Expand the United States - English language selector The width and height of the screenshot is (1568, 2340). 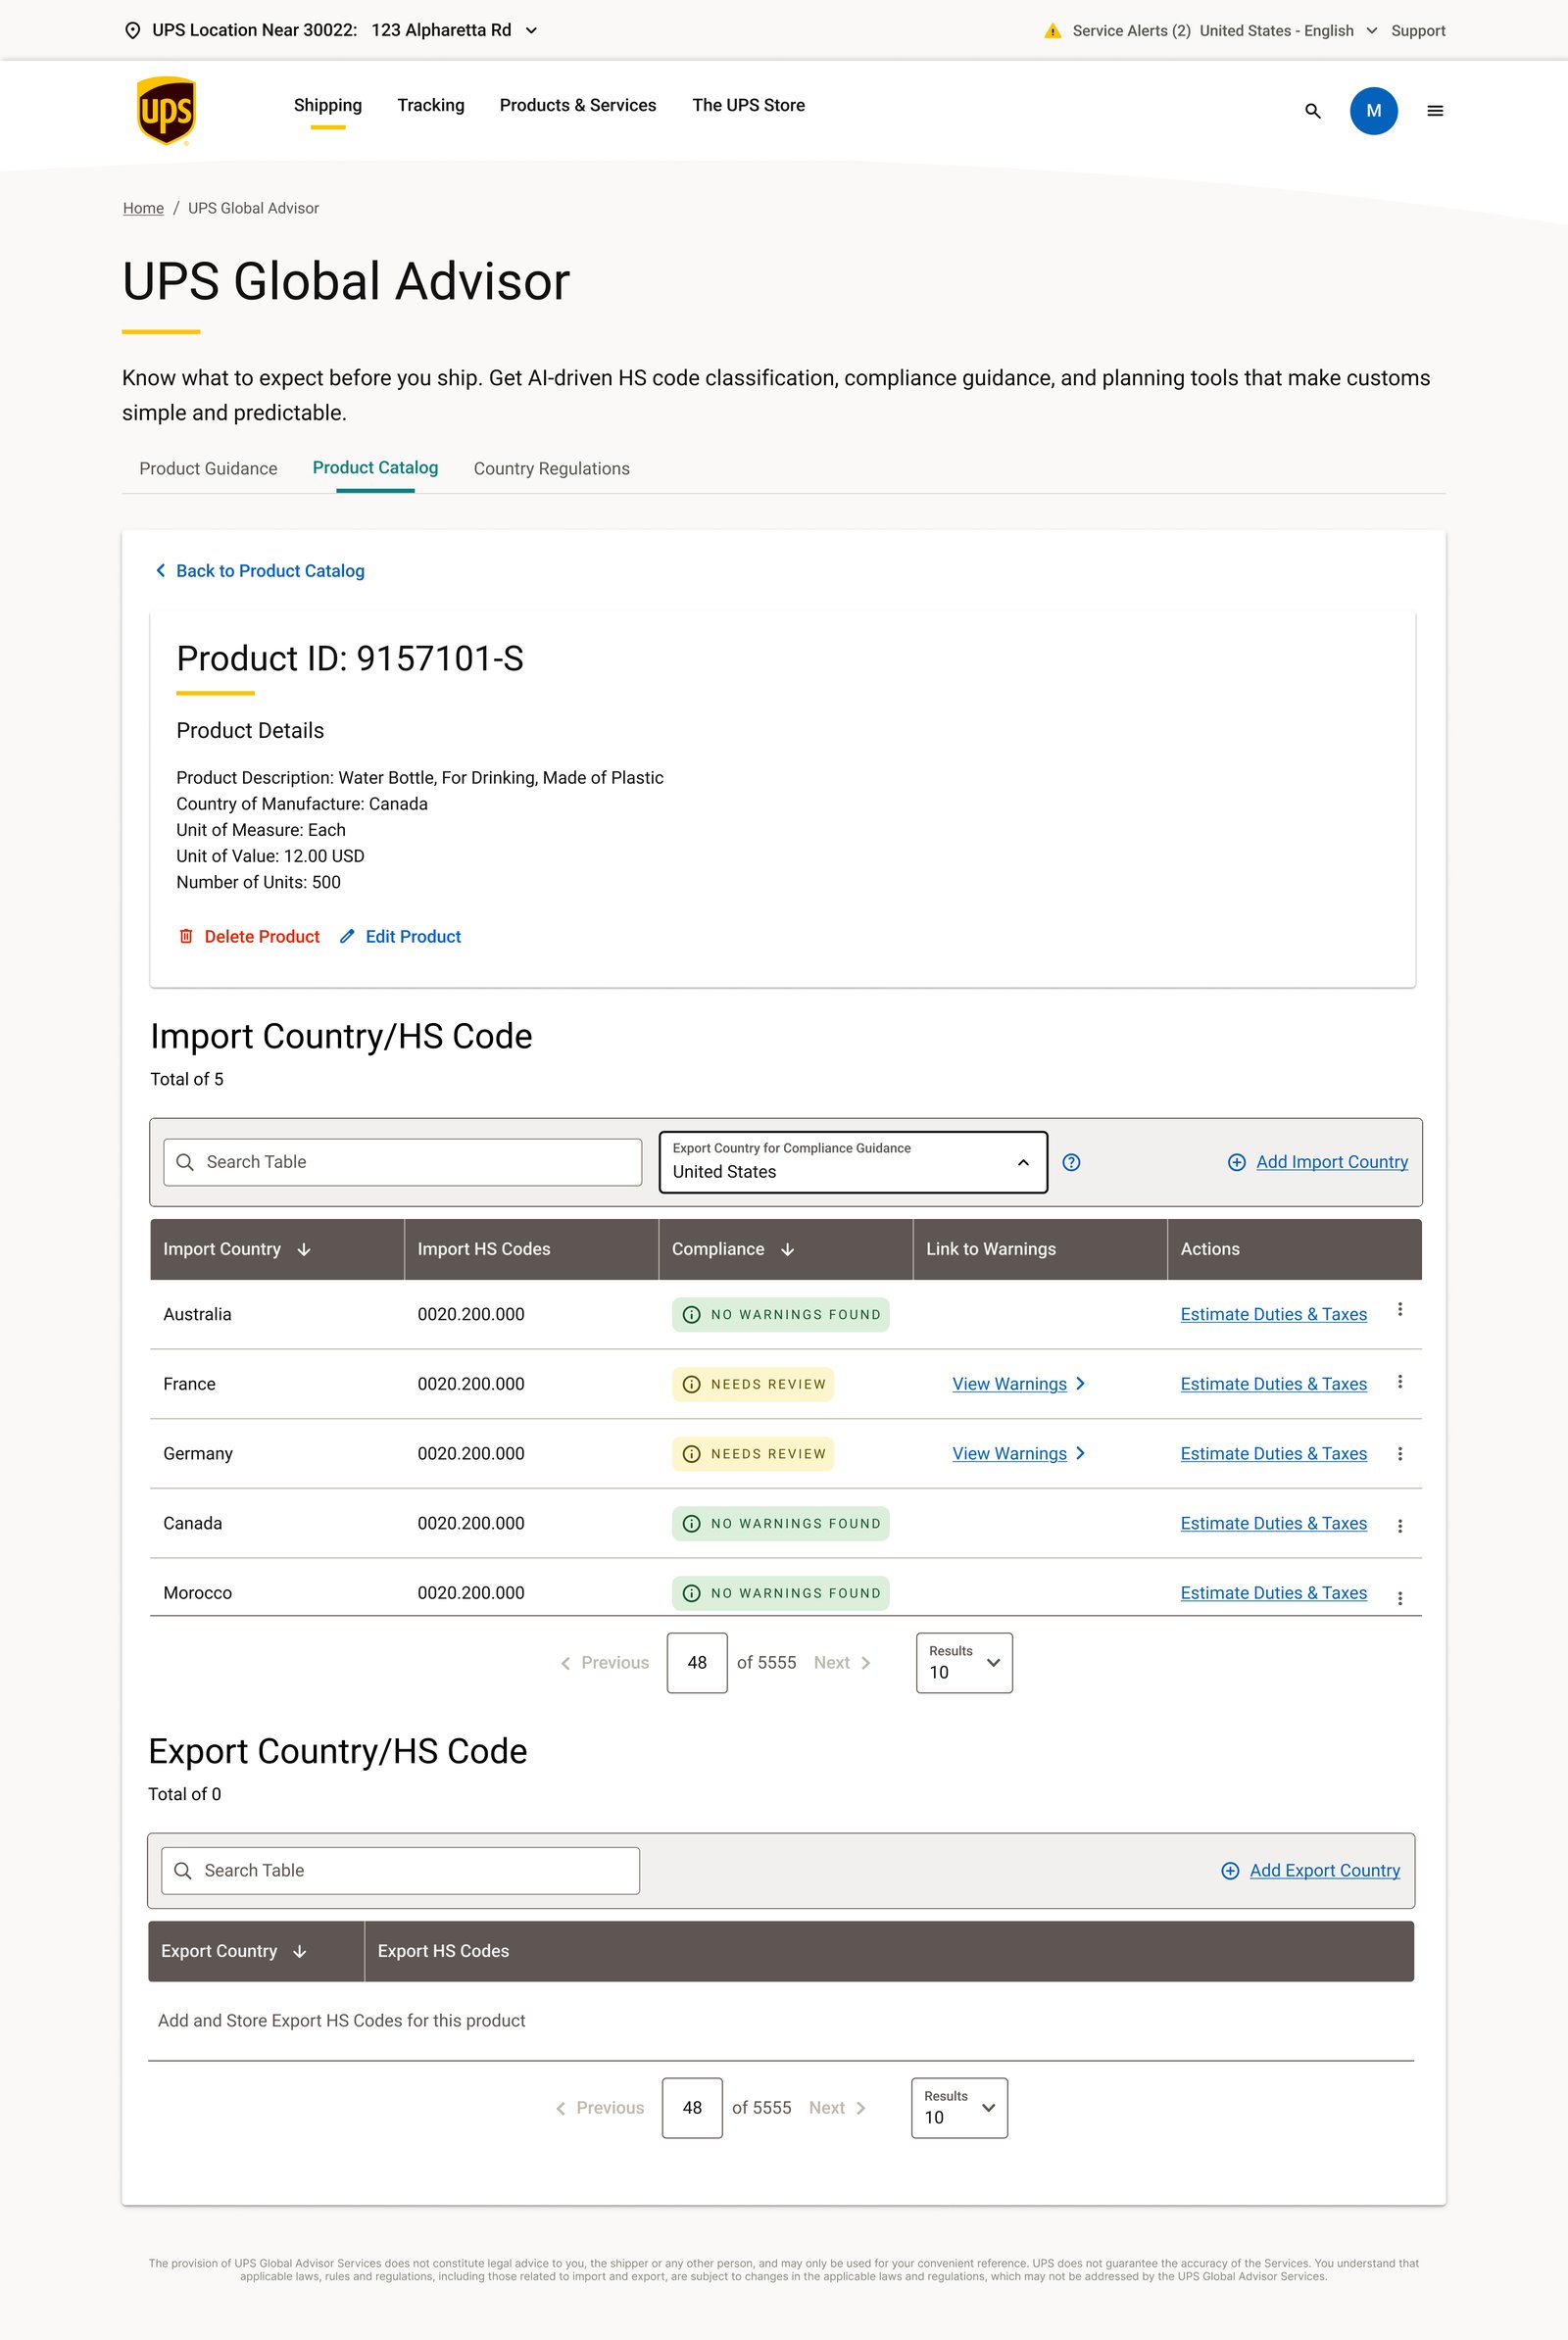[x=1288, y=31]
